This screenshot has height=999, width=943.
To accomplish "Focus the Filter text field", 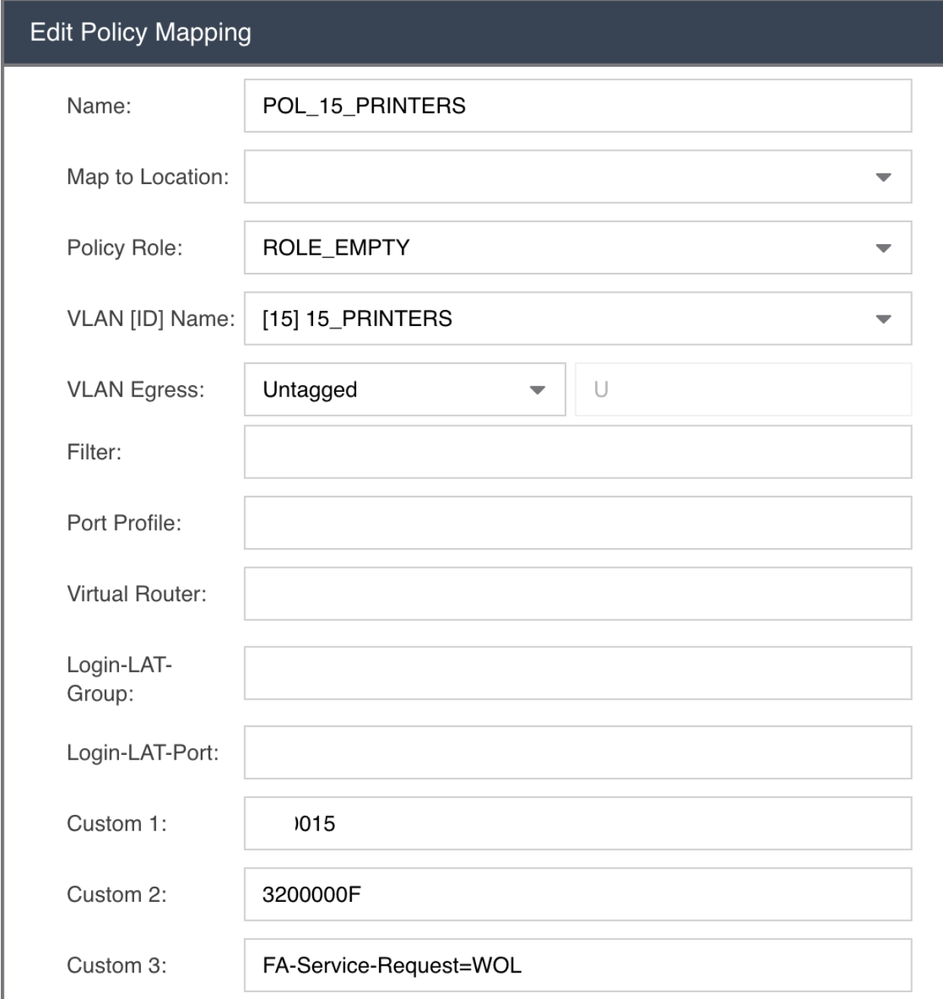I will click(x=578, y=452).
